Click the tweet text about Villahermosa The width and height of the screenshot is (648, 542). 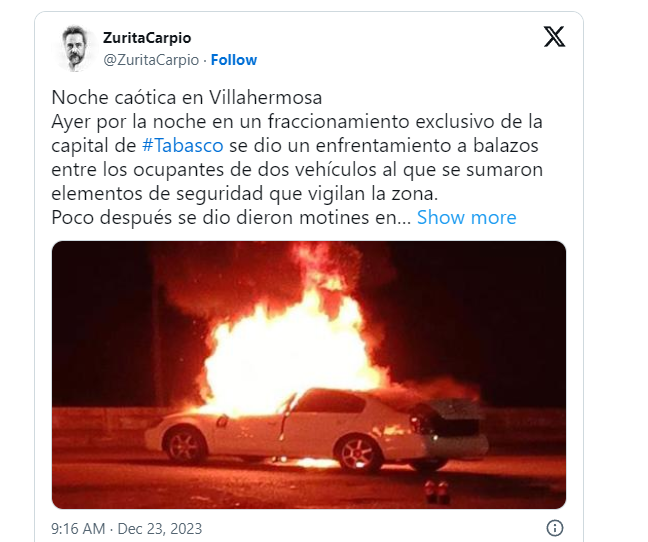pyautogui.click(x=297, y=157)
